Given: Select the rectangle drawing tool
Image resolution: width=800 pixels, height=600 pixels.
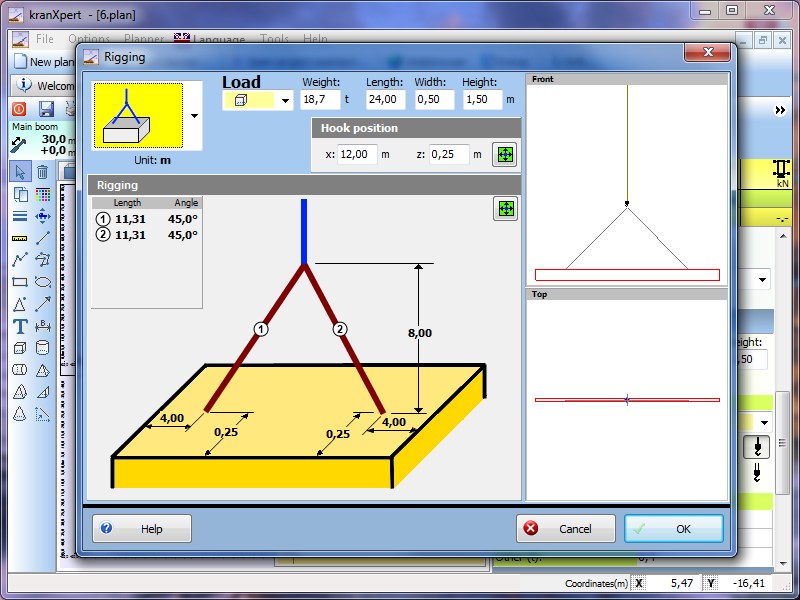Looking at the screenshot, I should pyautogui.click(x=20, y=282).
